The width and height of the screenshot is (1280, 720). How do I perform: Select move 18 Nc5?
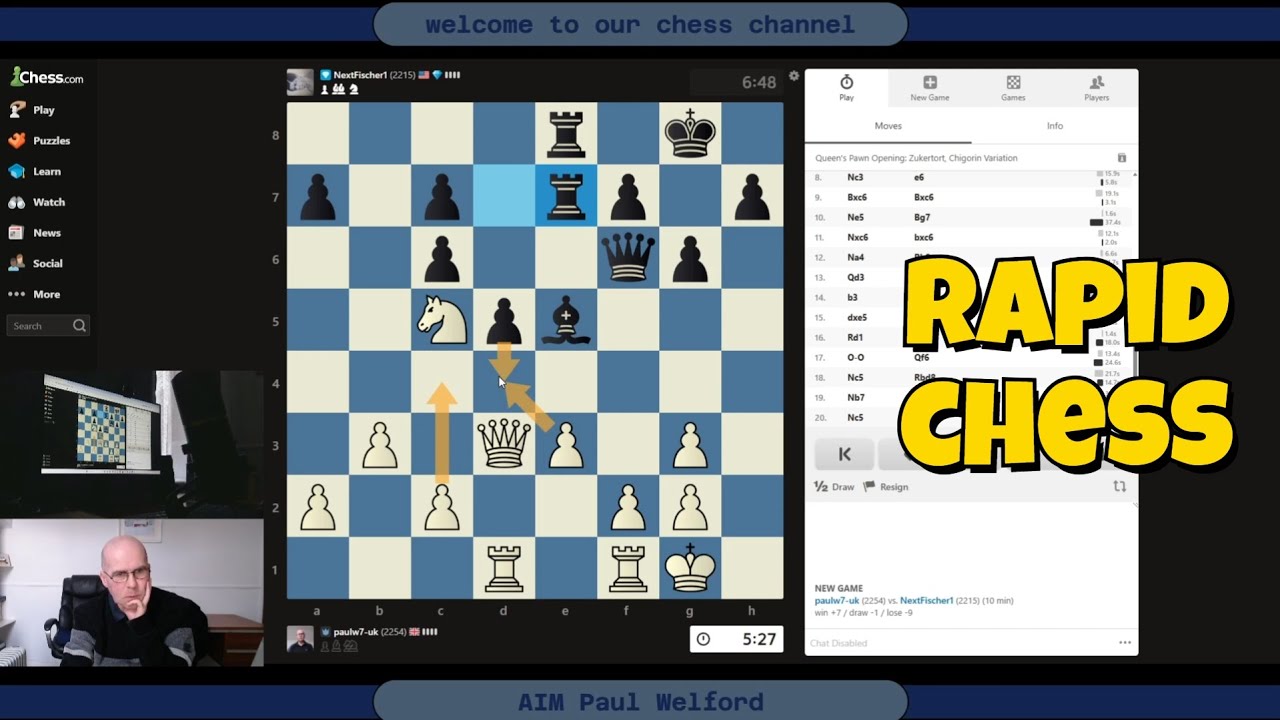(x=856, y=377)
